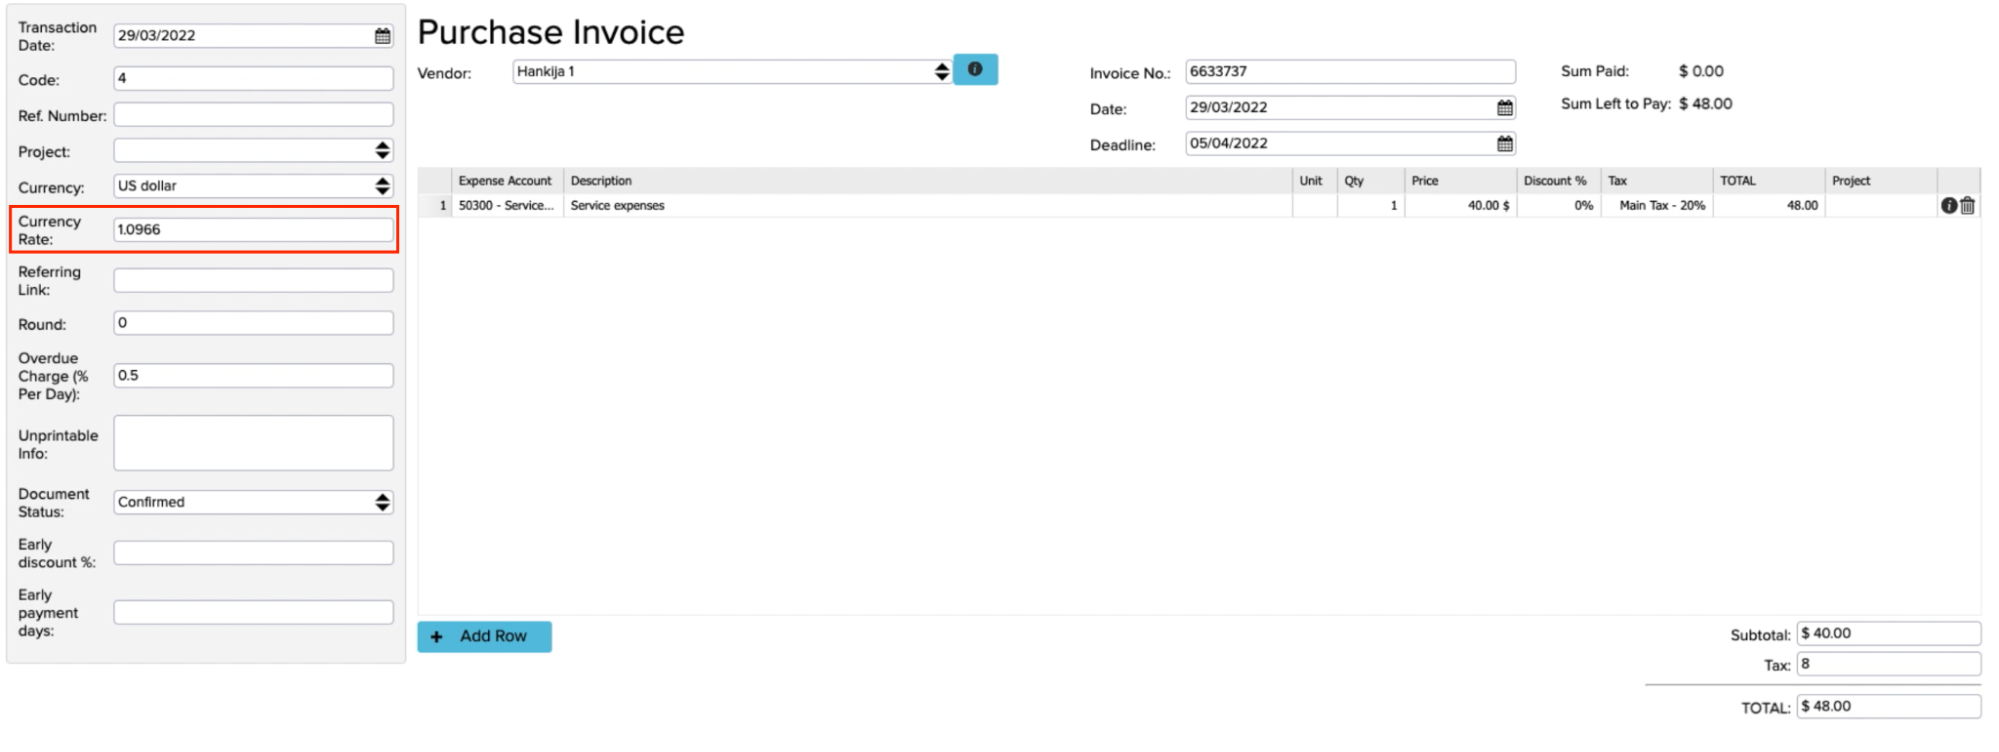Image resolution: width=1999 pixels, height=752 pixels.
Task: Focus the Ref. Number field
Action: coord(252,115)
